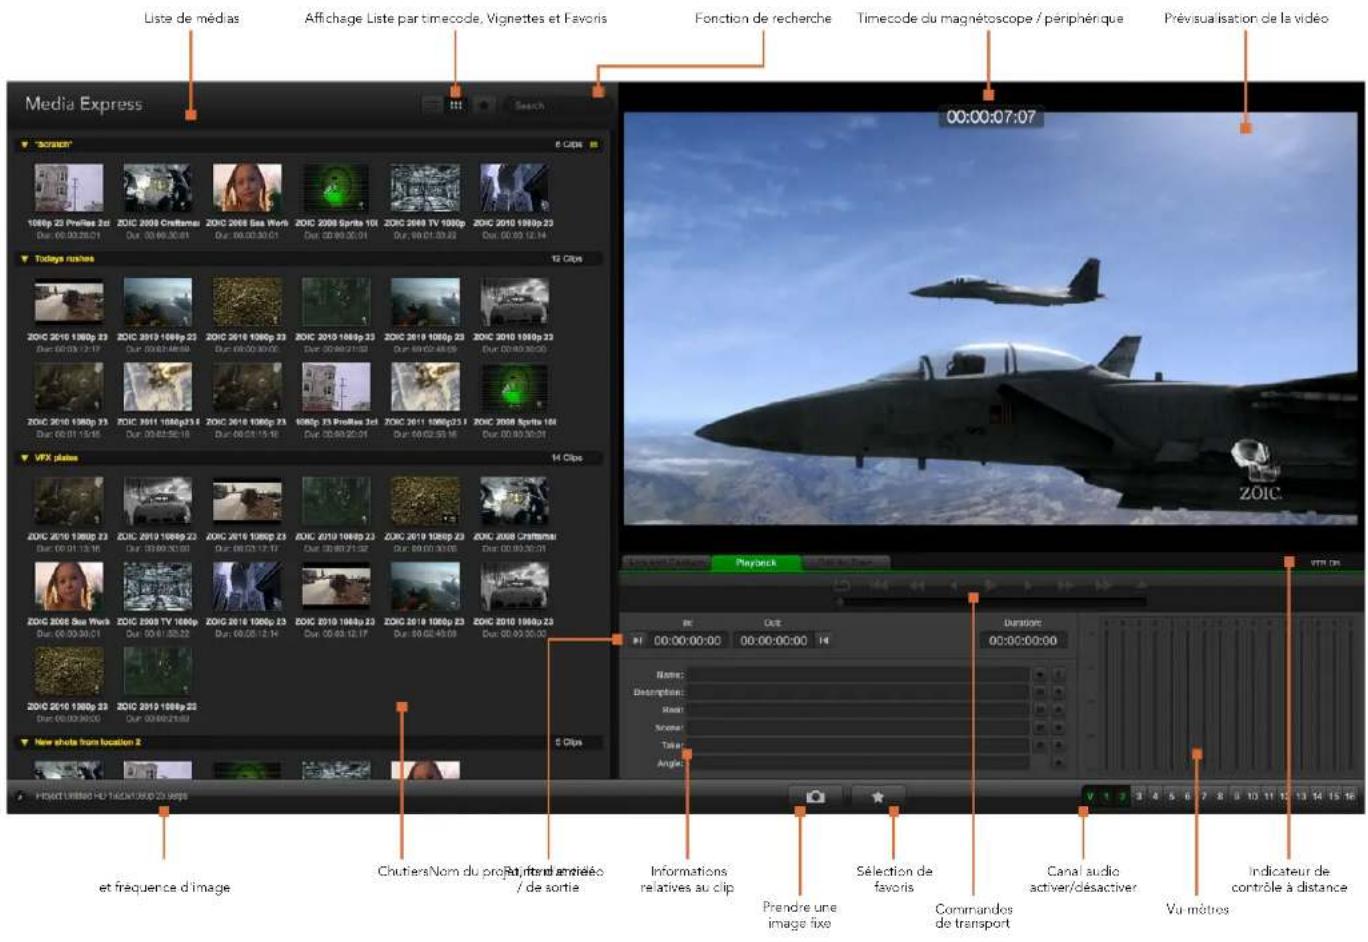Click the eject icon at end of transport controls
Screen dimensions: 1368x942
(x=1141, y=585)
